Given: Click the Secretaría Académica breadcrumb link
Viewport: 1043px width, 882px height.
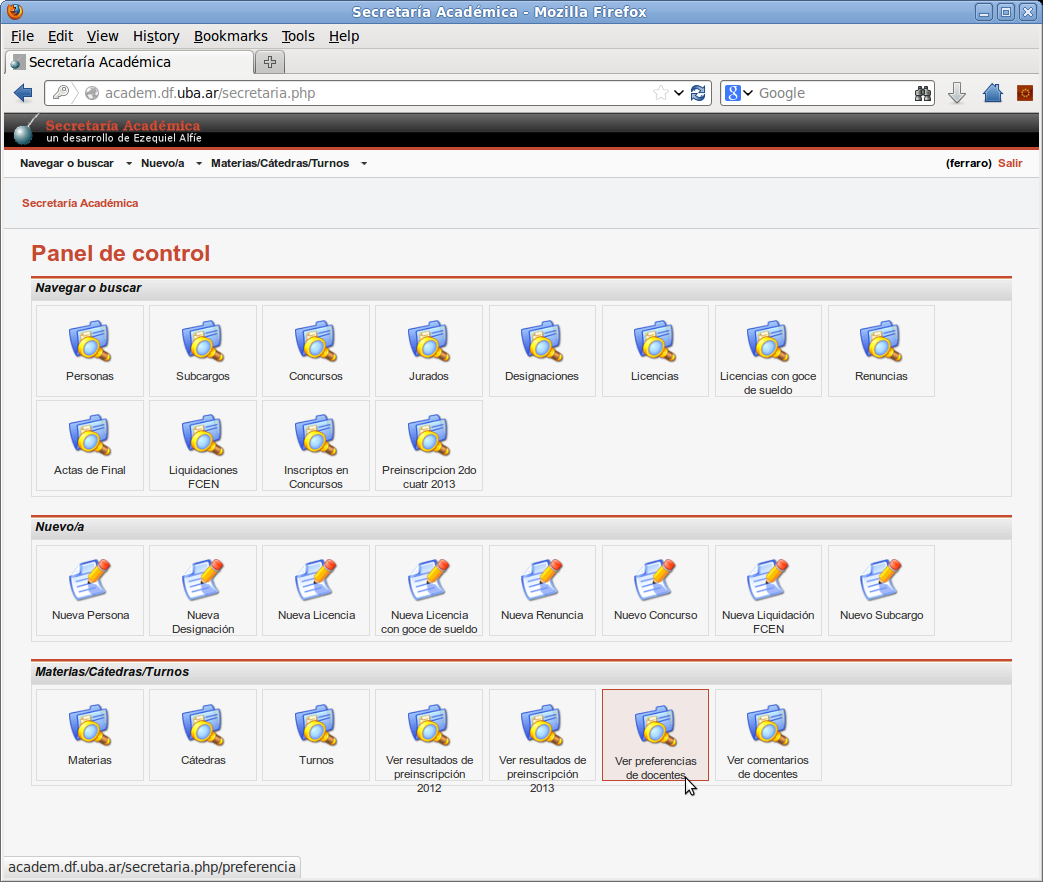Looking at the screenshot, I should [80, 204].
